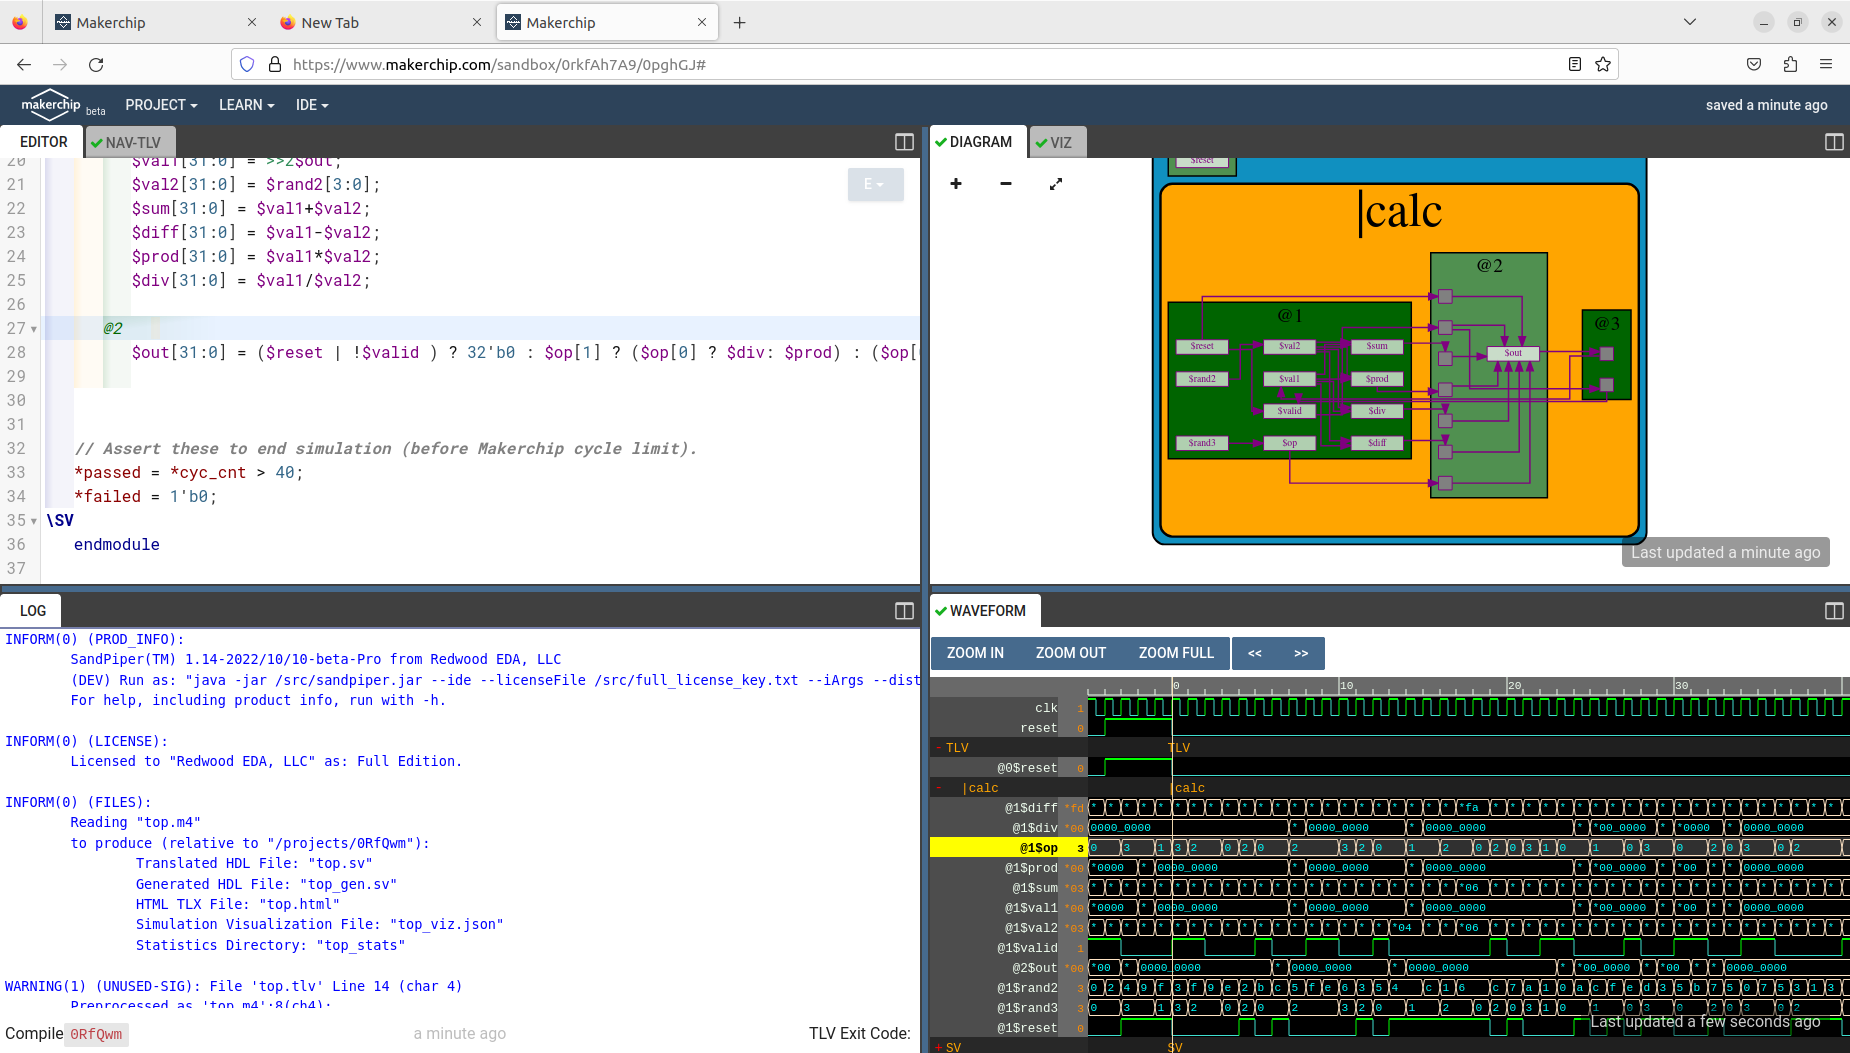This screenshot has width=1850, height=1053.
Task: Open the E dropdown in the editor
Action: coord(875,184)
